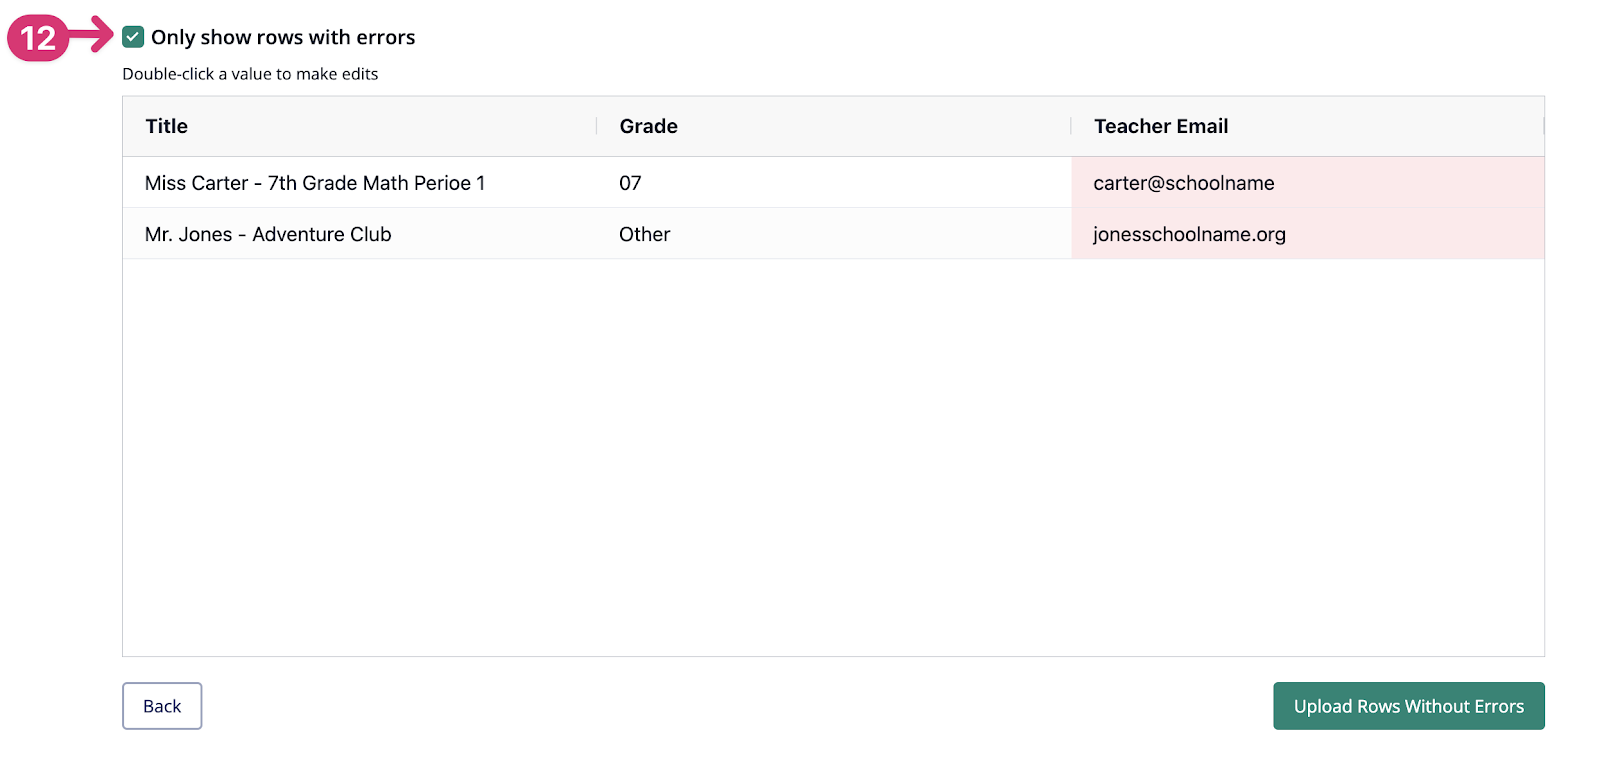Uncheck the Only show rows with errors checkbox
Image resolution: width=1600 pixels, height=768 pixels.
point(133,37)
